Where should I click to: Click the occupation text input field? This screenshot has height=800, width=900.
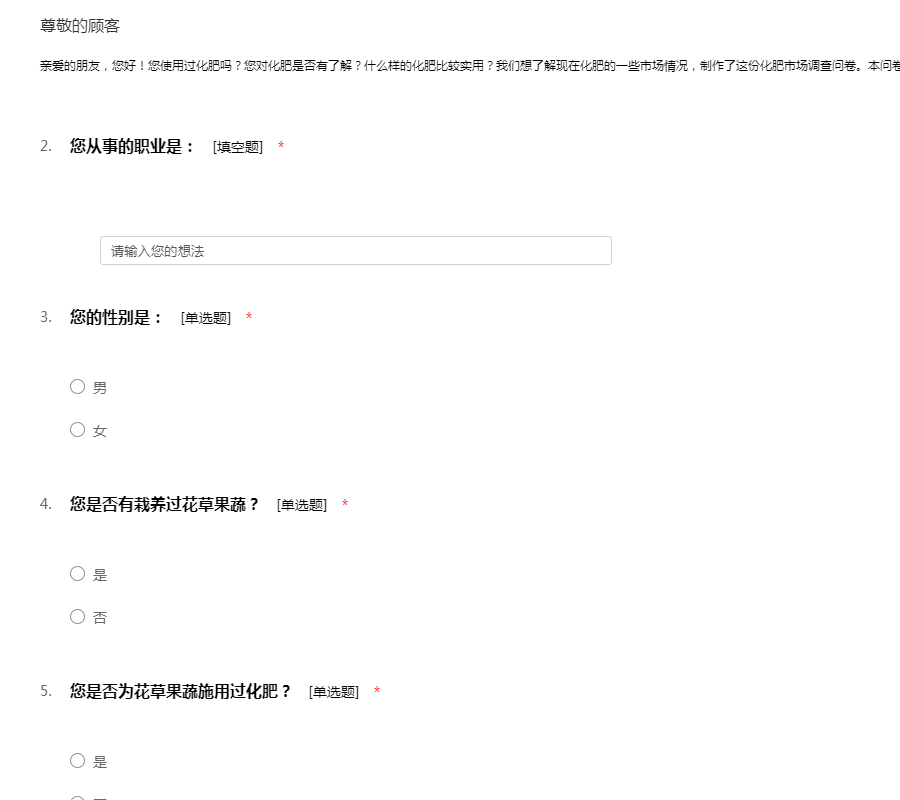click(x=355, y=251)
